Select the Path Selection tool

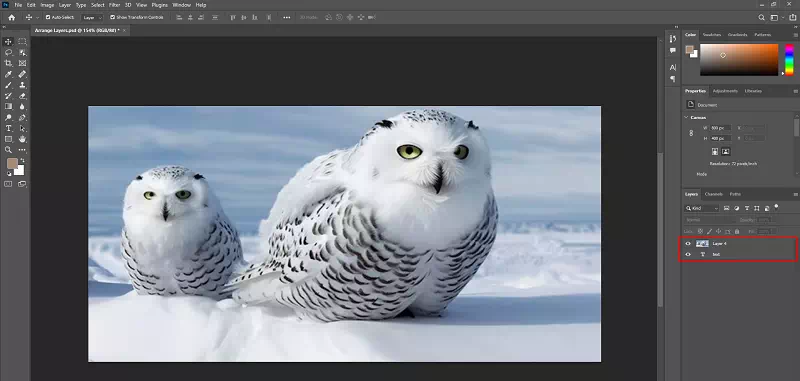22,129
